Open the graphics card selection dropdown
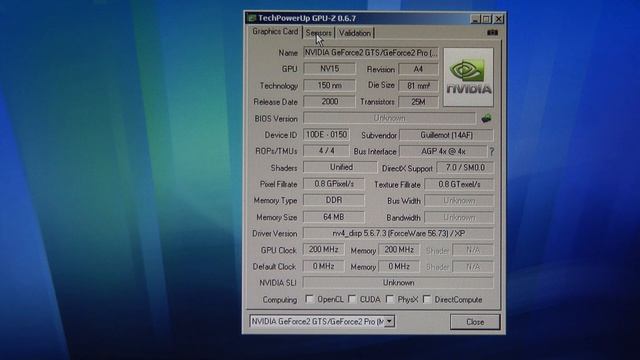Image resolution: width=640 pixels, height=360 pixels. (389, 321)
